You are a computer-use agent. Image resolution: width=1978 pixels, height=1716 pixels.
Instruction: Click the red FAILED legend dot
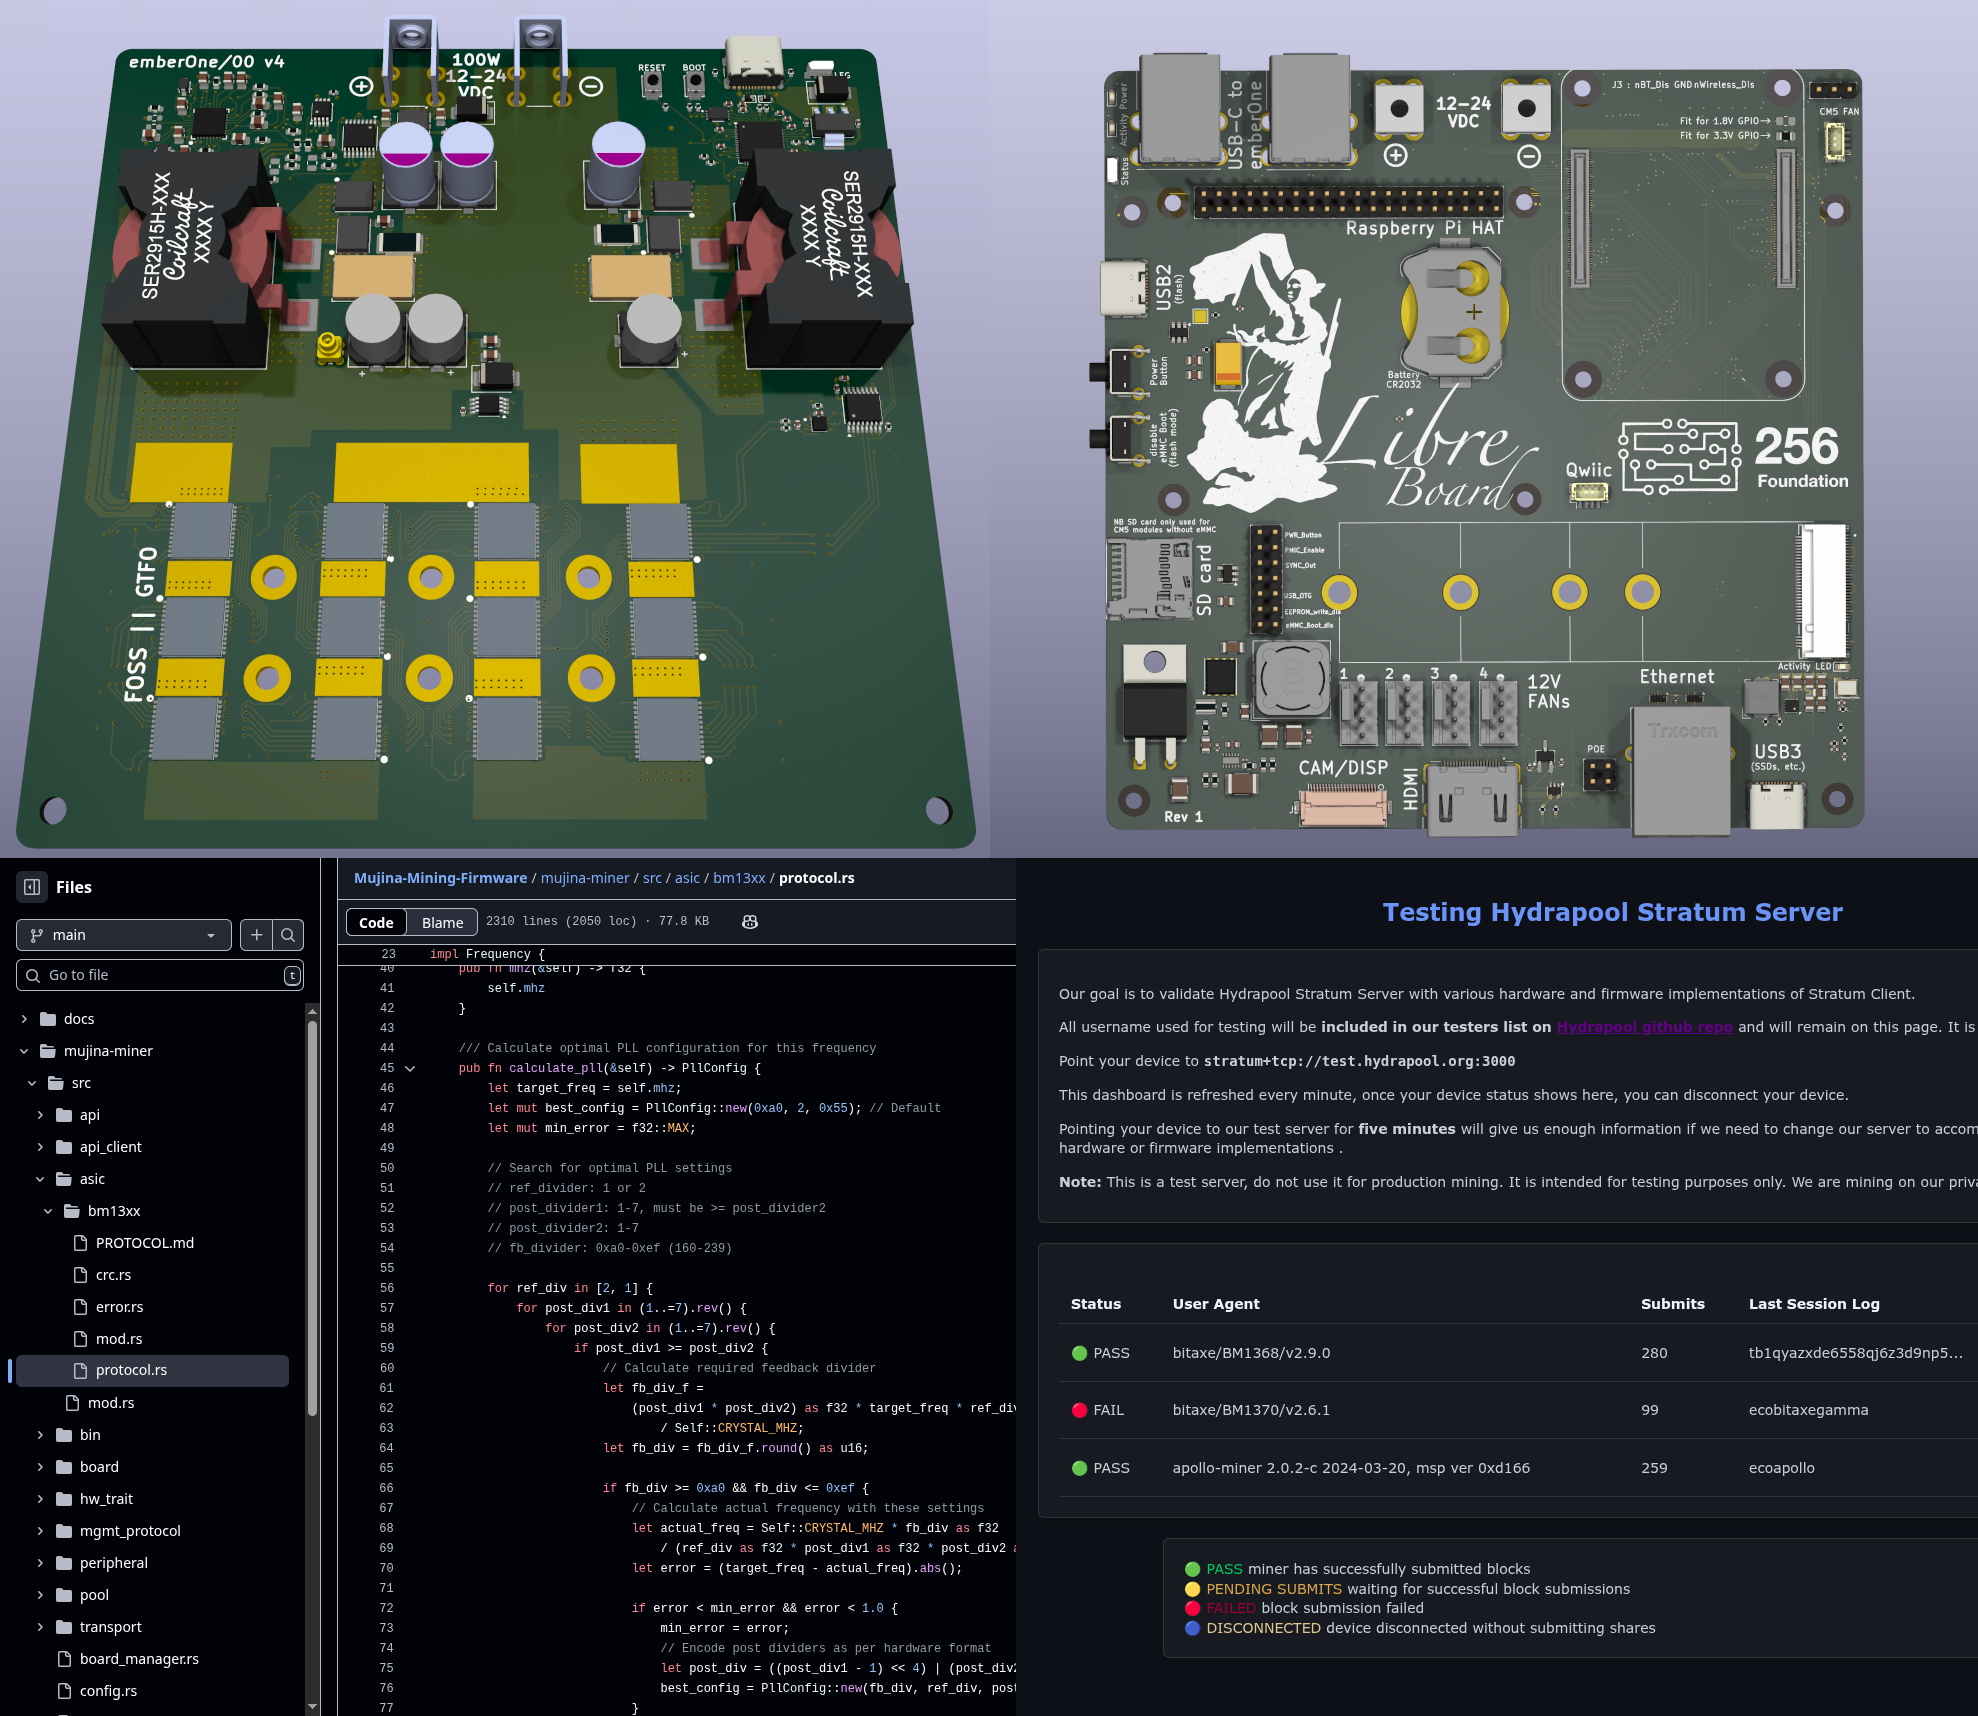1192,1608
